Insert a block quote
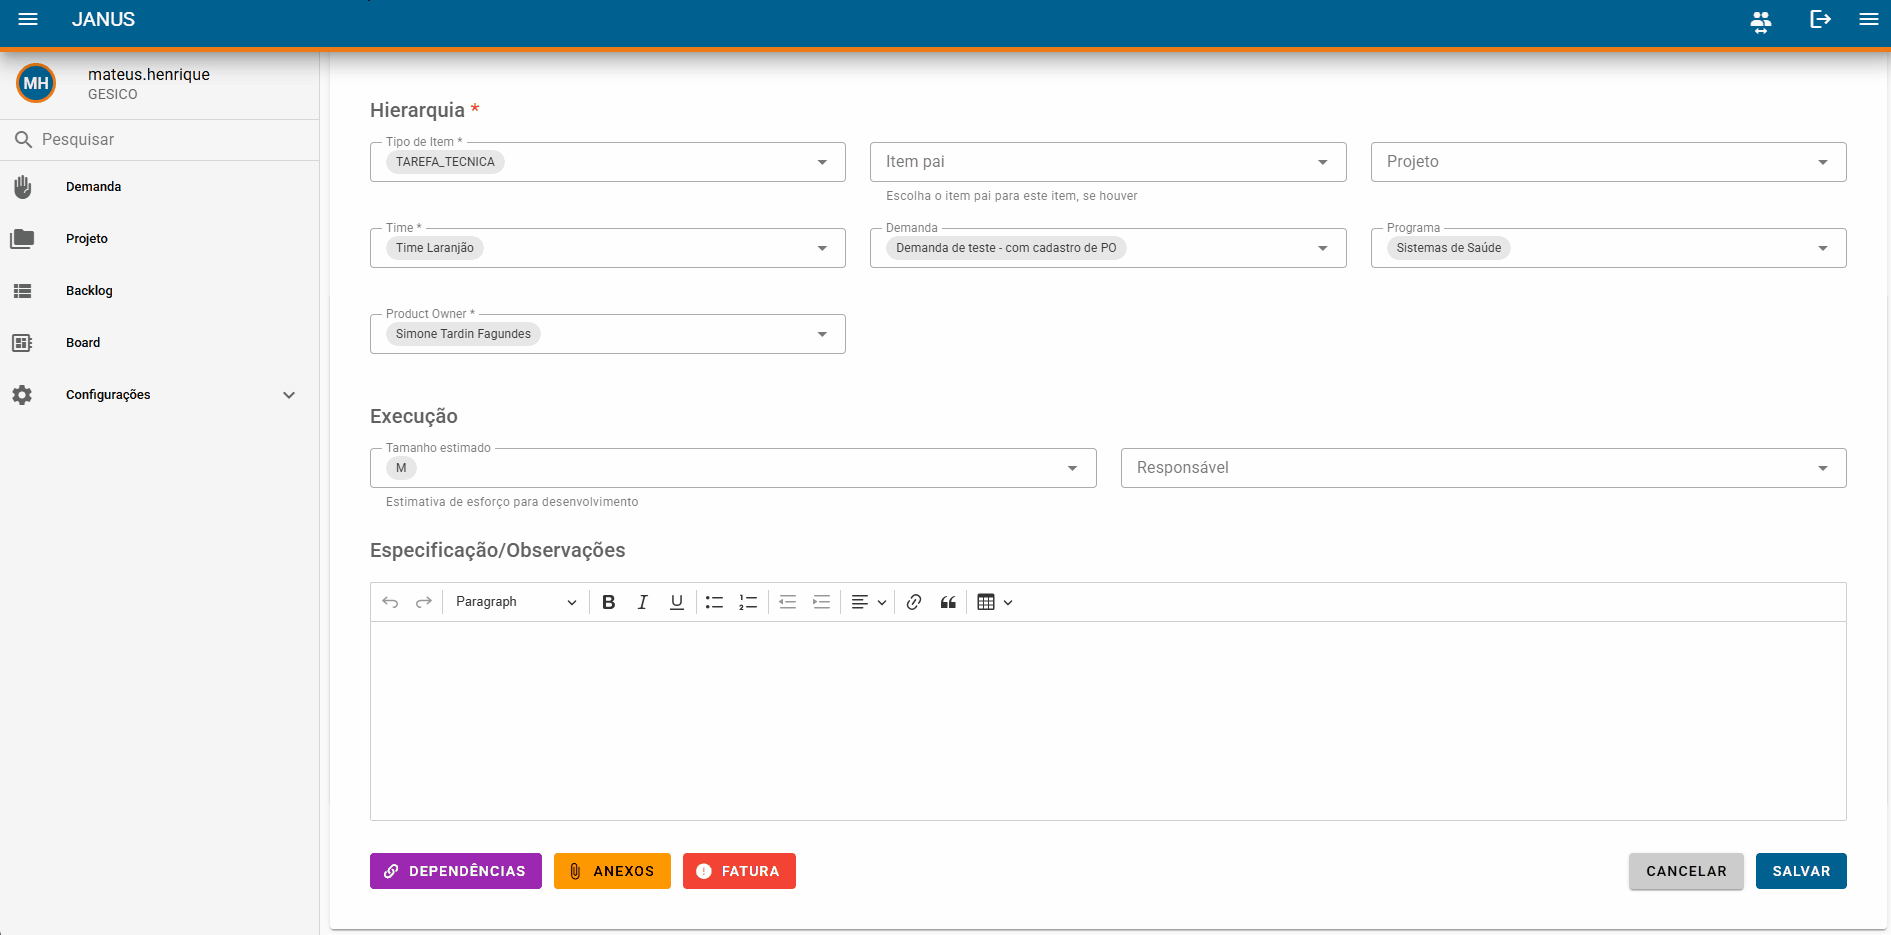Viewport: 1891px width, 935px height. [x=948, y=602]
